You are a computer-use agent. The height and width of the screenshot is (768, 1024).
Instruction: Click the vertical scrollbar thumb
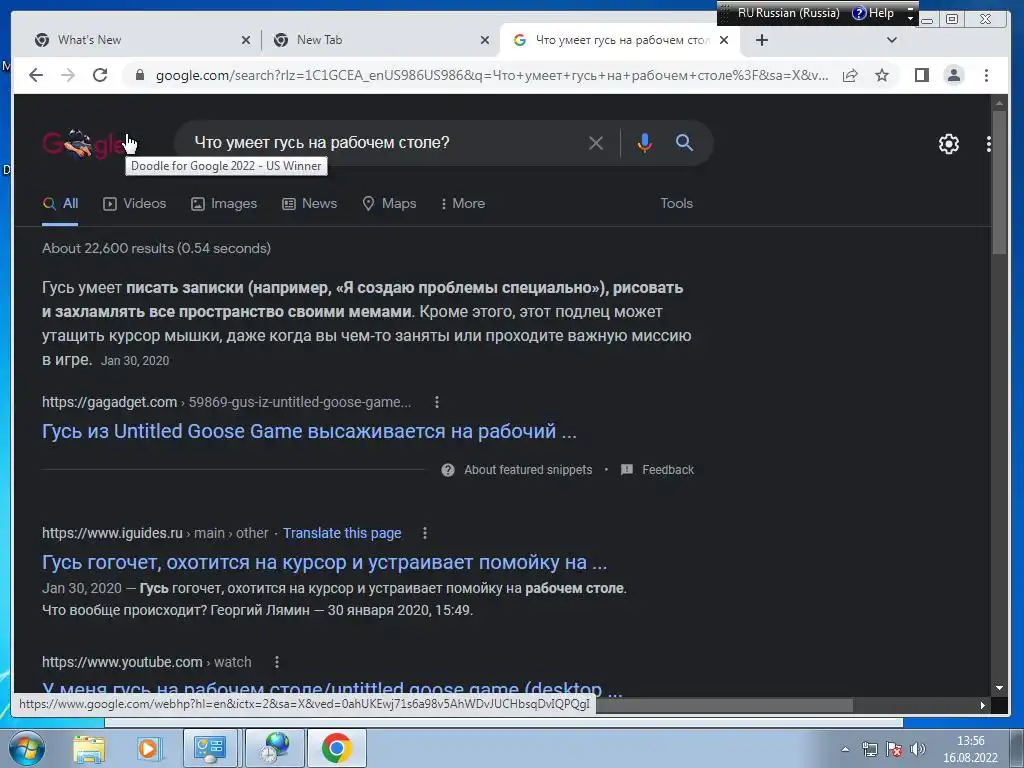point(999,182)
